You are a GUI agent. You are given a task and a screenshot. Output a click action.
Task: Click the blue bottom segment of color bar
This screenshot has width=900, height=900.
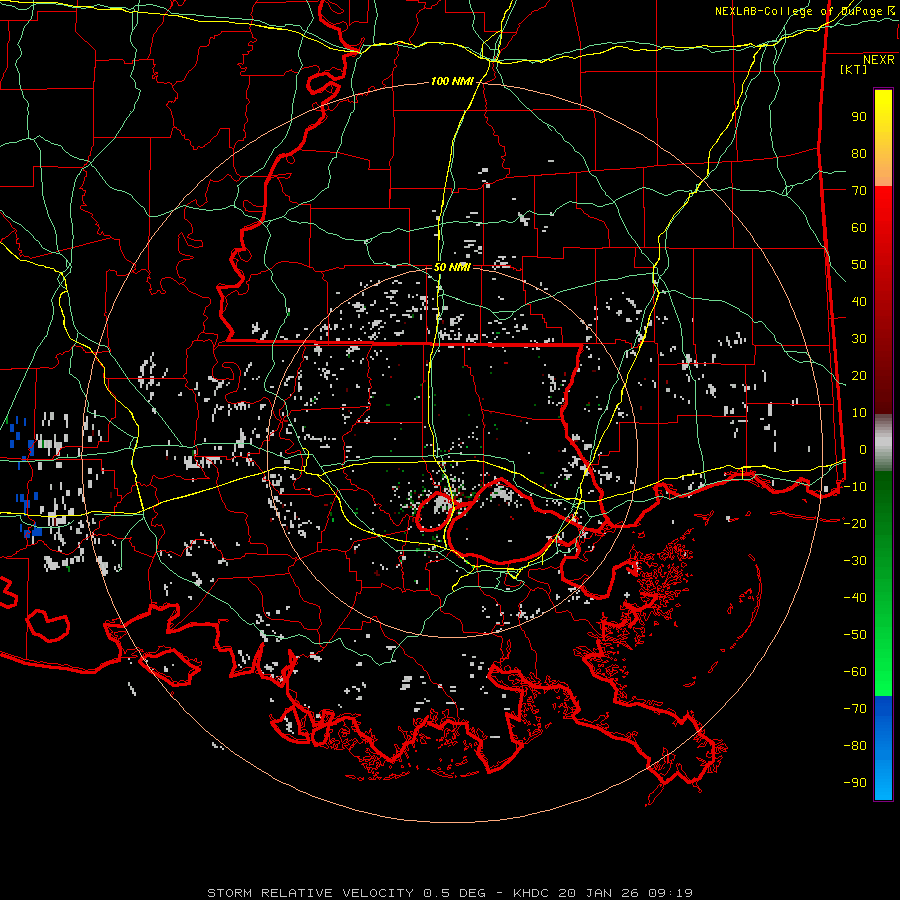coord(883,748)
